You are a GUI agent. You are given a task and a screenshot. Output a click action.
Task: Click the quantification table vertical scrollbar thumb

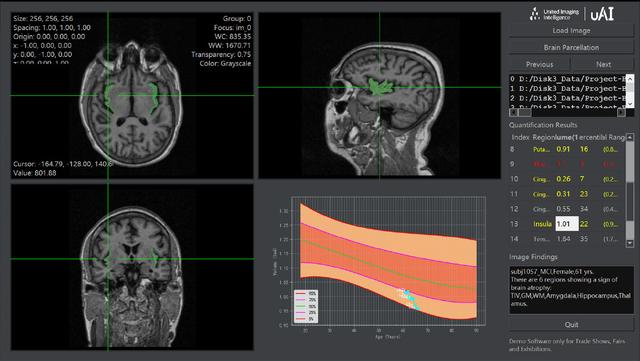pos(630,162)
